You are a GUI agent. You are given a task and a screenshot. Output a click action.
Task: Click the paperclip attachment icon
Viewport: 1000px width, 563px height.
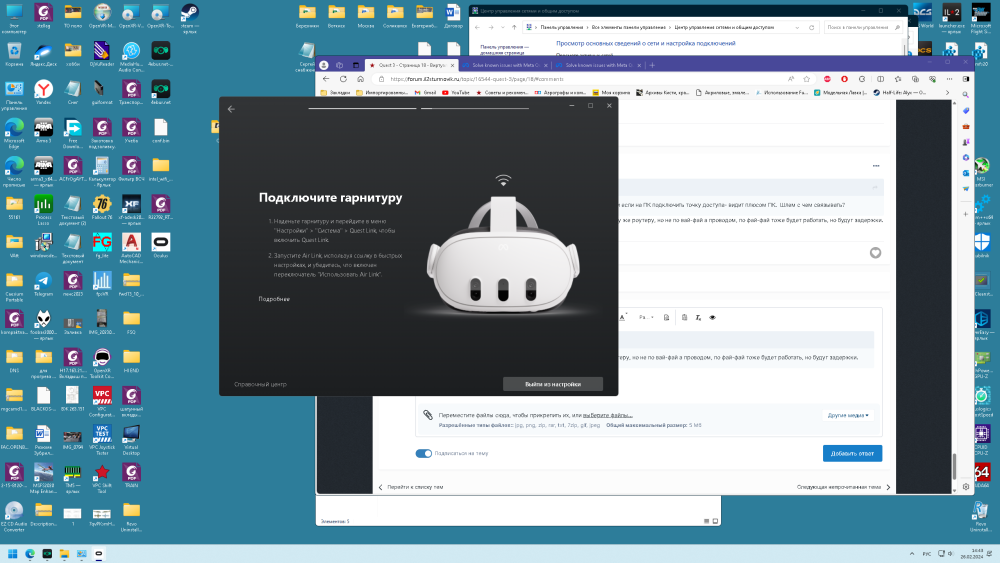point(428,415)
